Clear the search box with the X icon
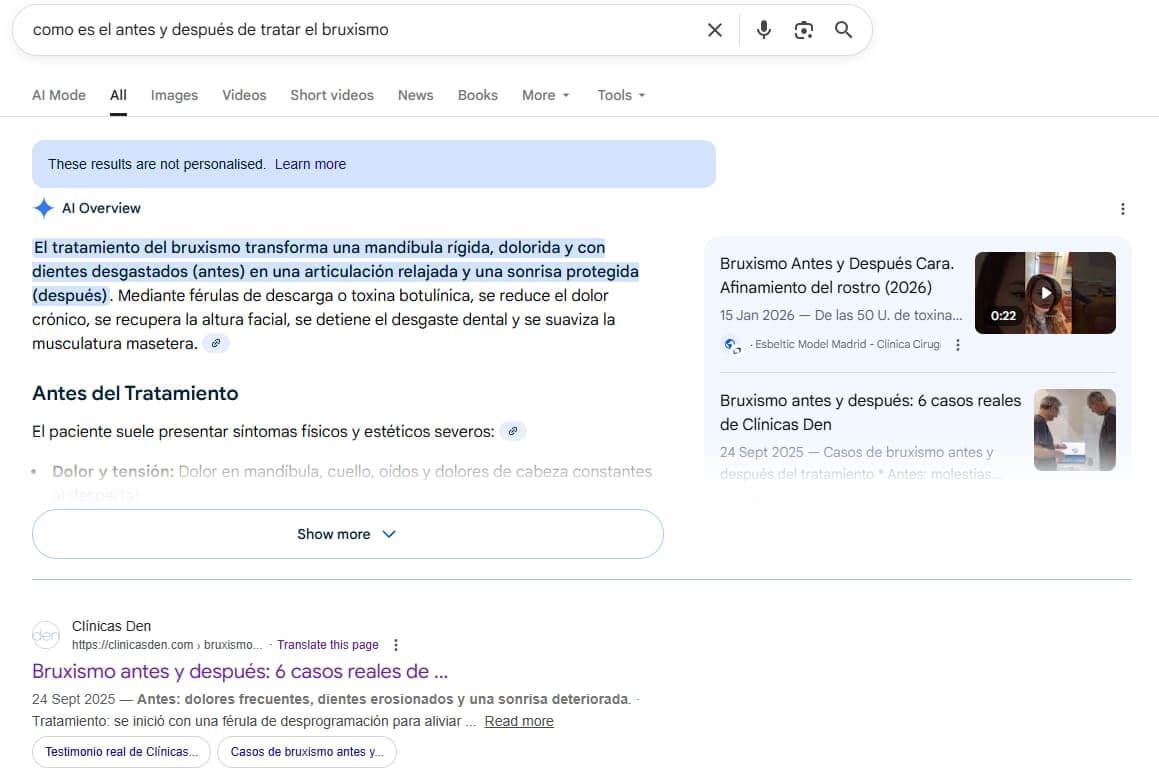Image resolution: width=1159 pixels, height=777 pixels. coord(714,30)
